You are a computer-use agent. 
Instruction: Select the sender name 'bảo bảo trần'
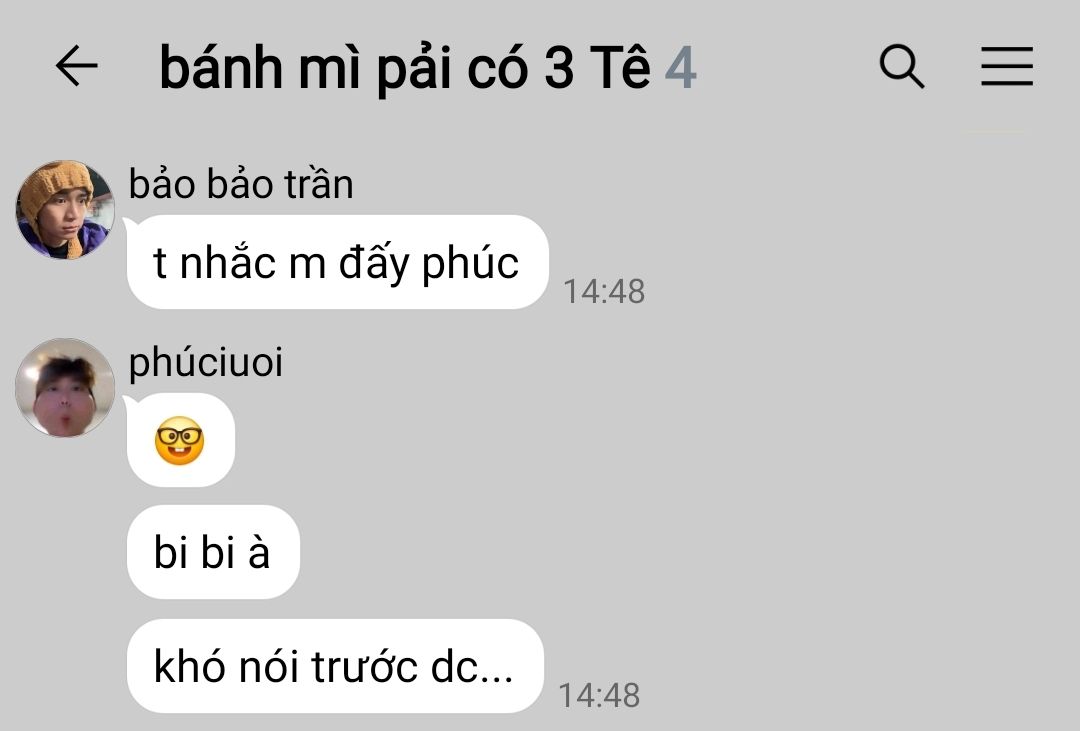(241, 184)
